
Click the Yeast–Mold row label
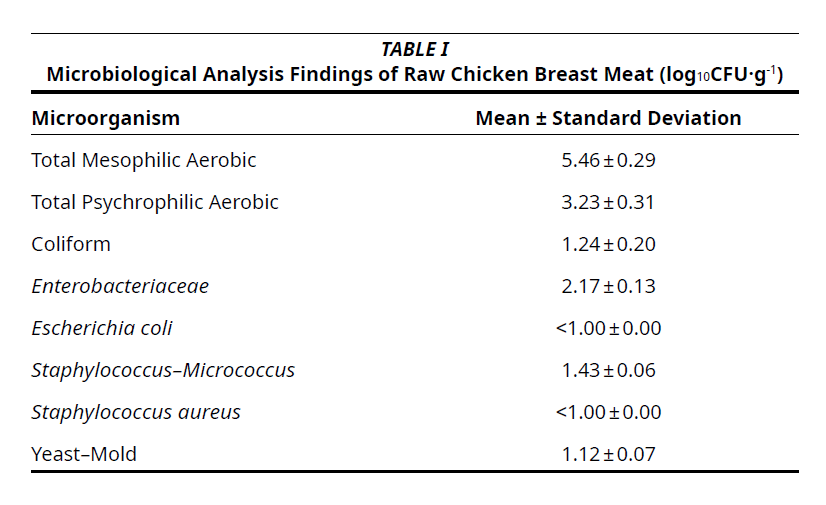(84, 454)
